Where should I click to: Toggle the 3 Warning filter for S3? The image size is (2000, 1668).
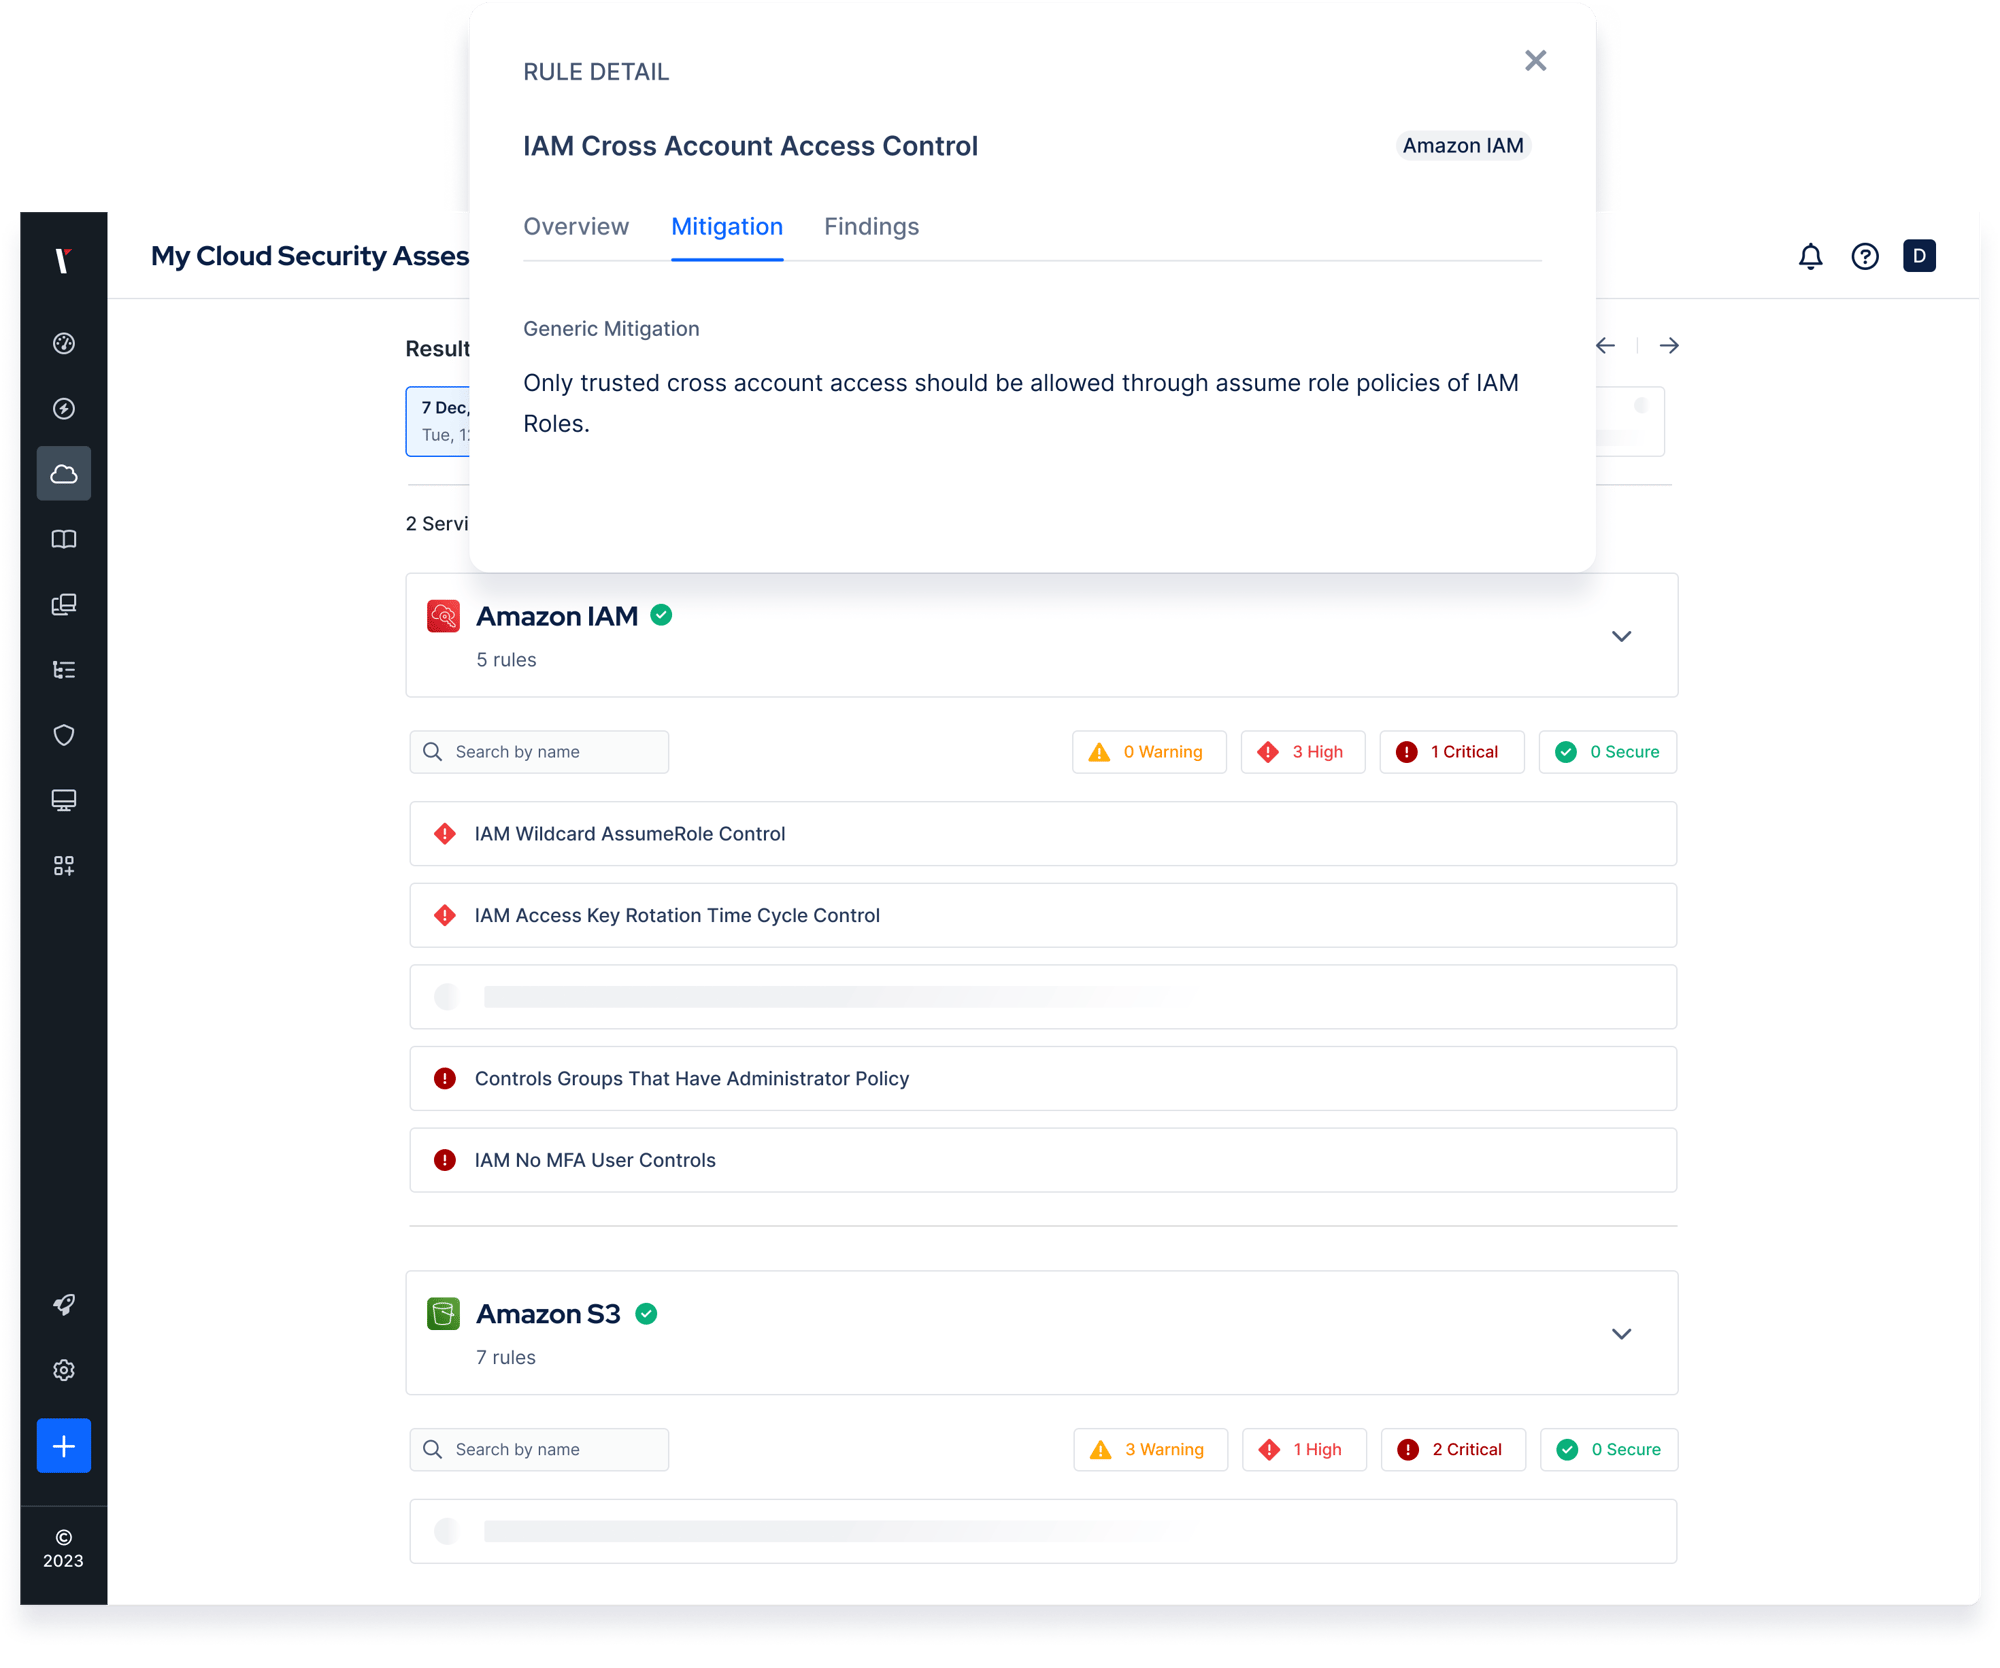point(1150,1450)
